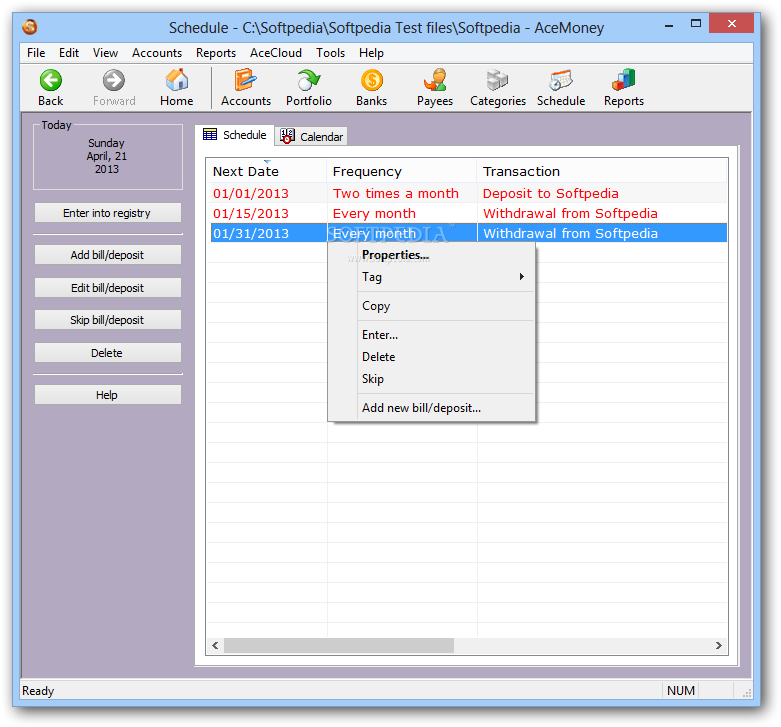781x727 pixels.
Task: Click today's date 'April, 21' text
Action: click(x=107, y=156)
